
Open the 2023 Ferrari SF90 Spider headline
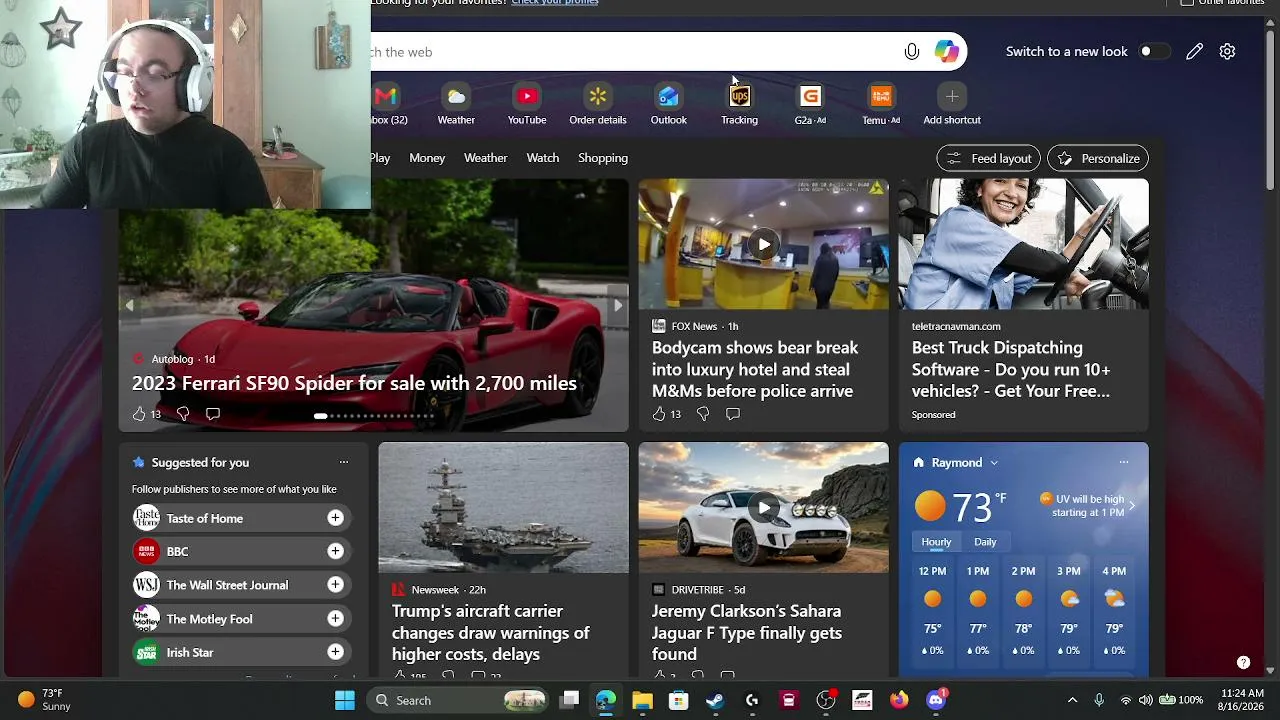(x=354, y=383)
